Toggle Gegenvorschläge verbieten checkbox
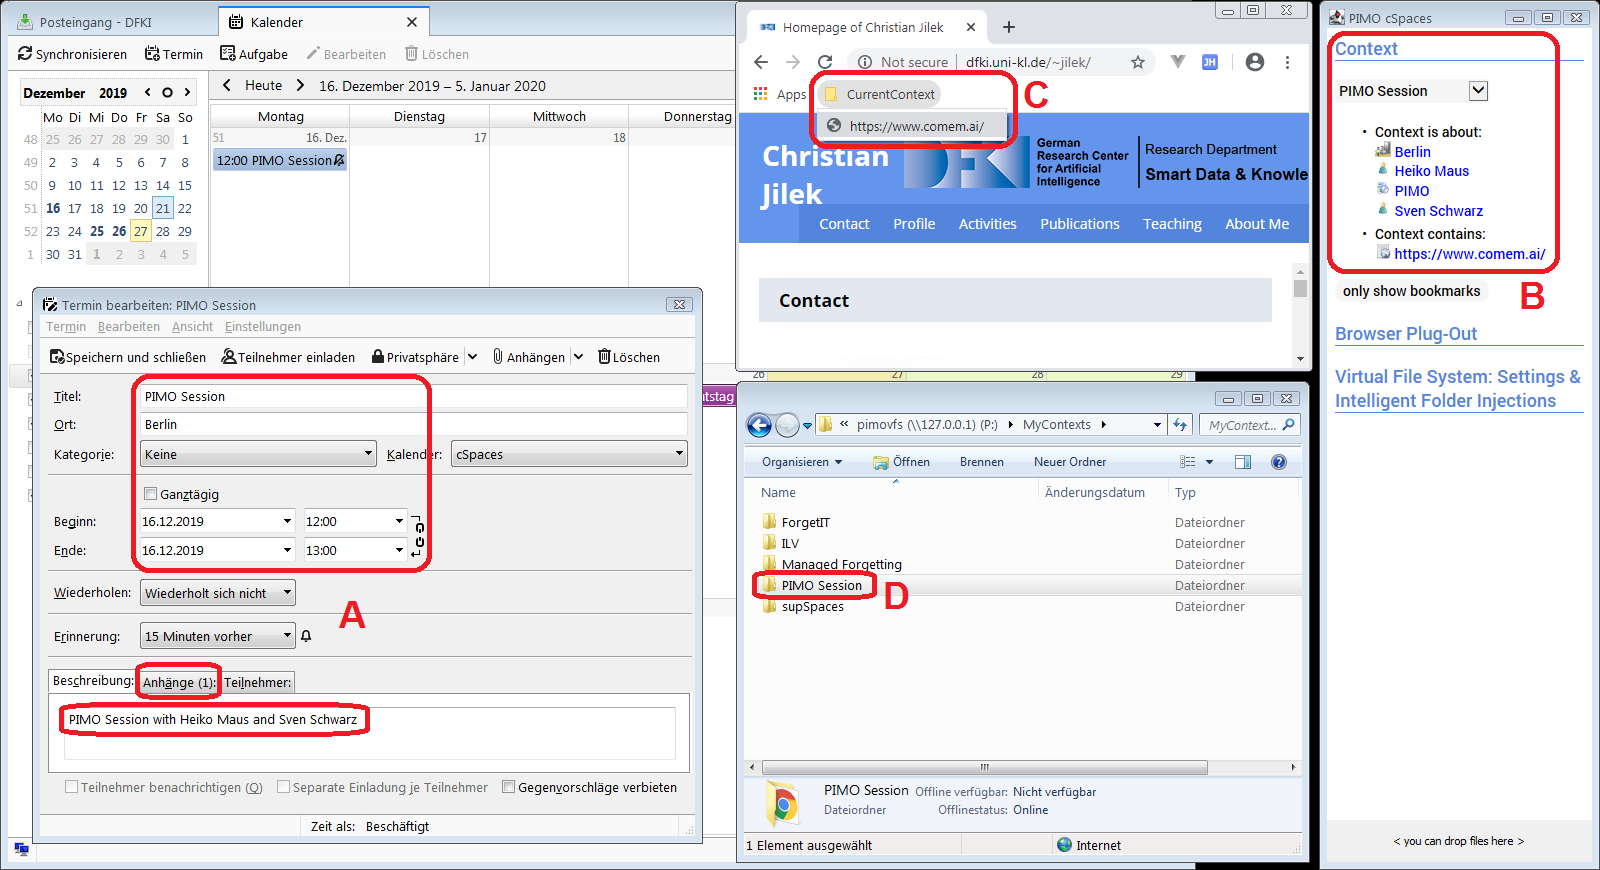The width and height of the screenshot is (1600, 870). [509, 787]
